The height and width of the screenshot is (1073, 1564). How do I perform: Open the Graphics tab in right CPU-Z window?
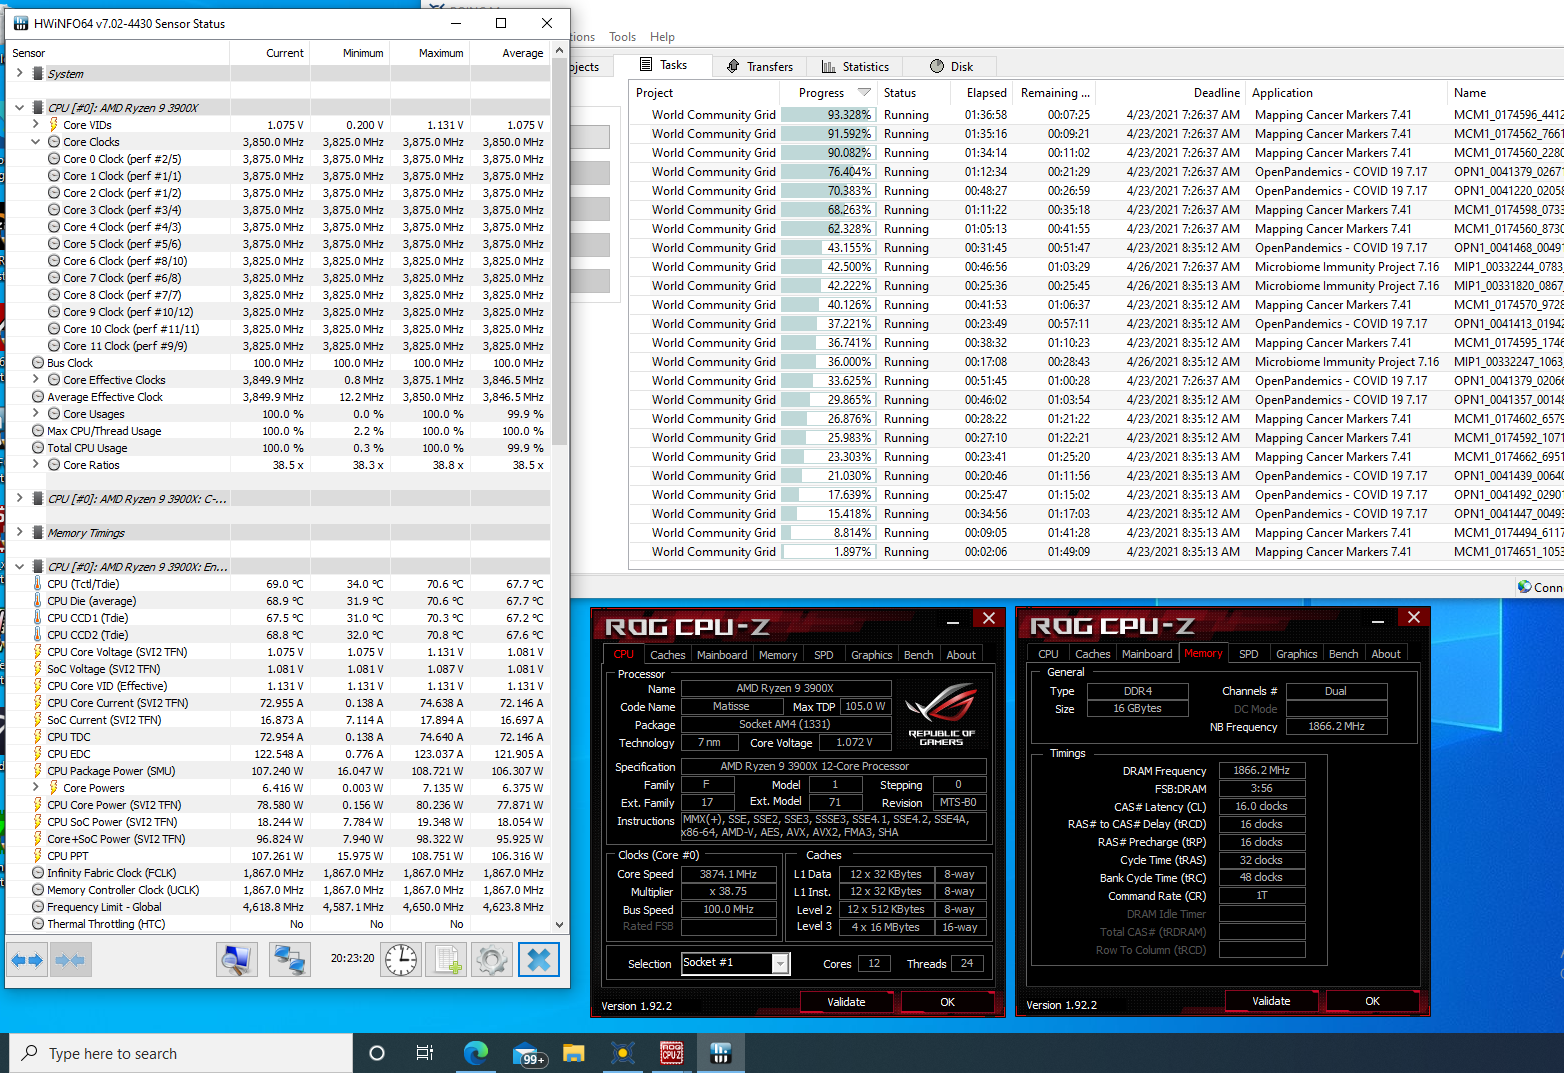point(1296,654)
